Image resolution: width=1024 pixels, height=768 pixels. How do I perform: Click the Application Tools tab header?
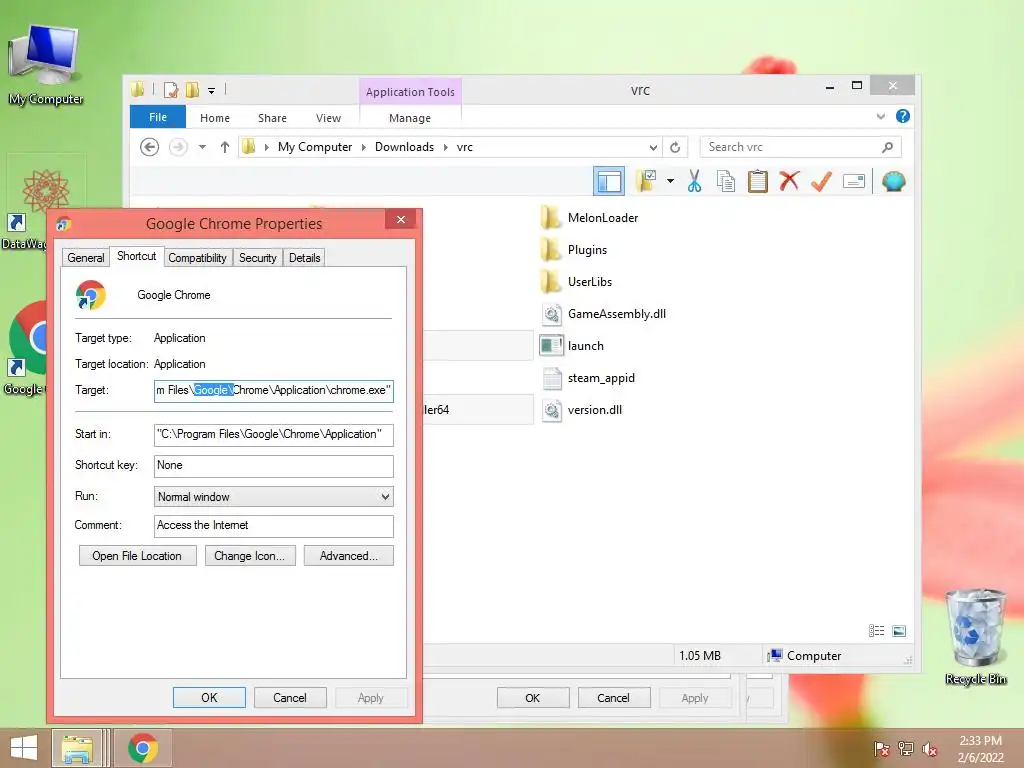[x=410, y=92]
